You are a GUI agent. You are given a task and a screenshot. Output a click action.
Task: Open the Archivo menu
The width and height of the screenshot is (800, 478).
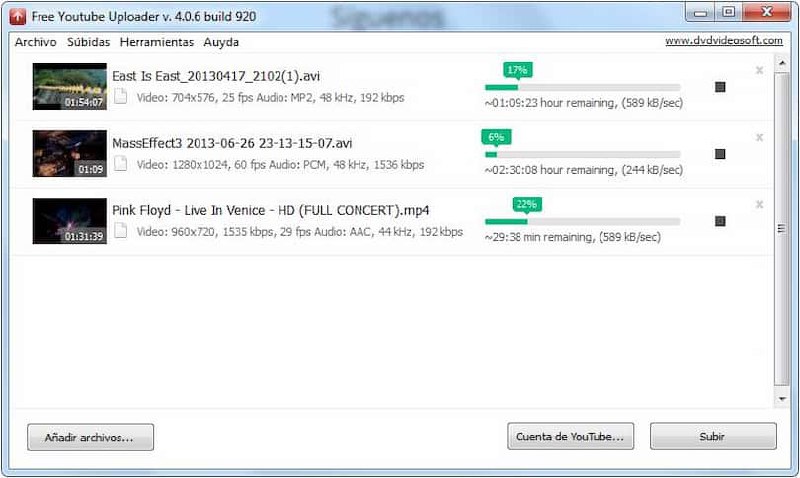coord(35,42)
